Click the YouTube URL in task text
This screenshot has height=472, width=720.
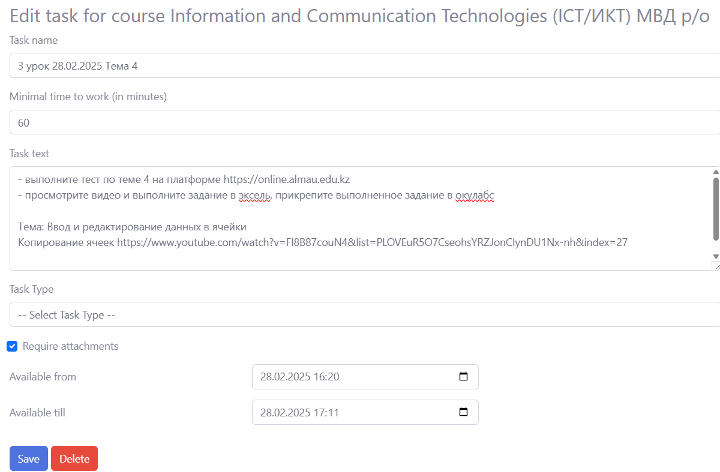372,242
